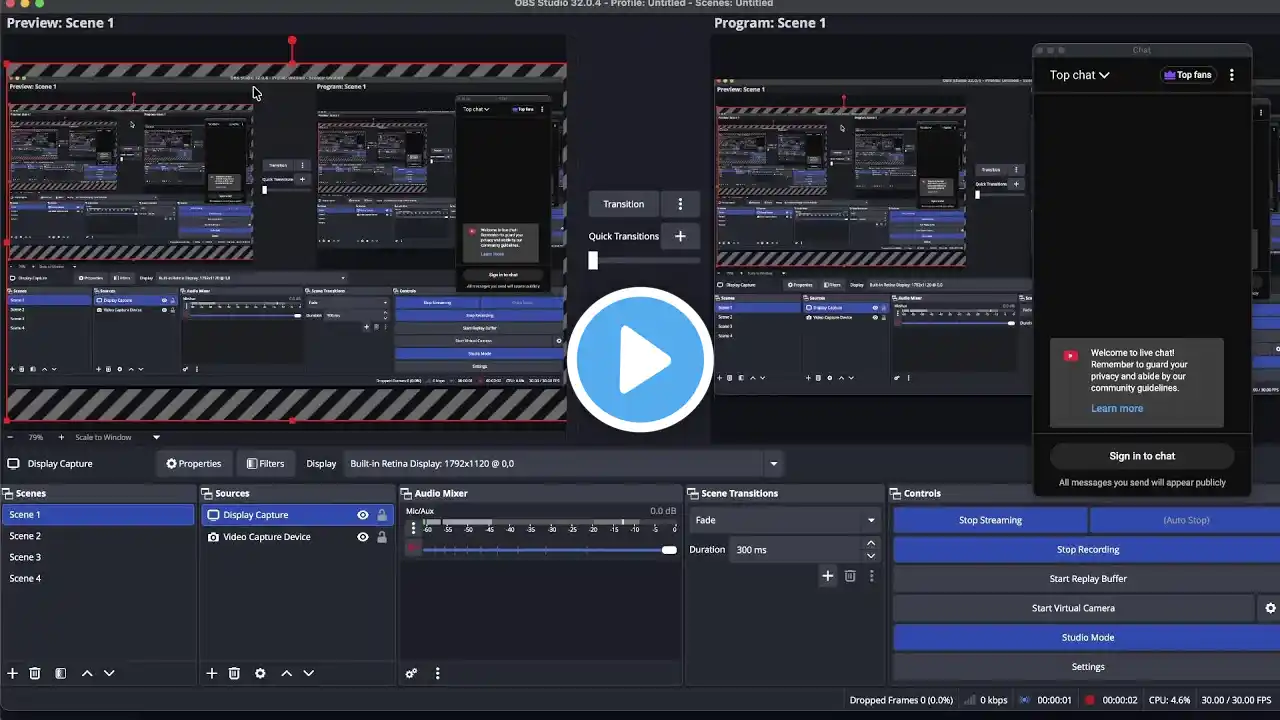Mute the Mic/Aux audio channel
Viewport: 1280px width, 720px height.
coord(413,549)
